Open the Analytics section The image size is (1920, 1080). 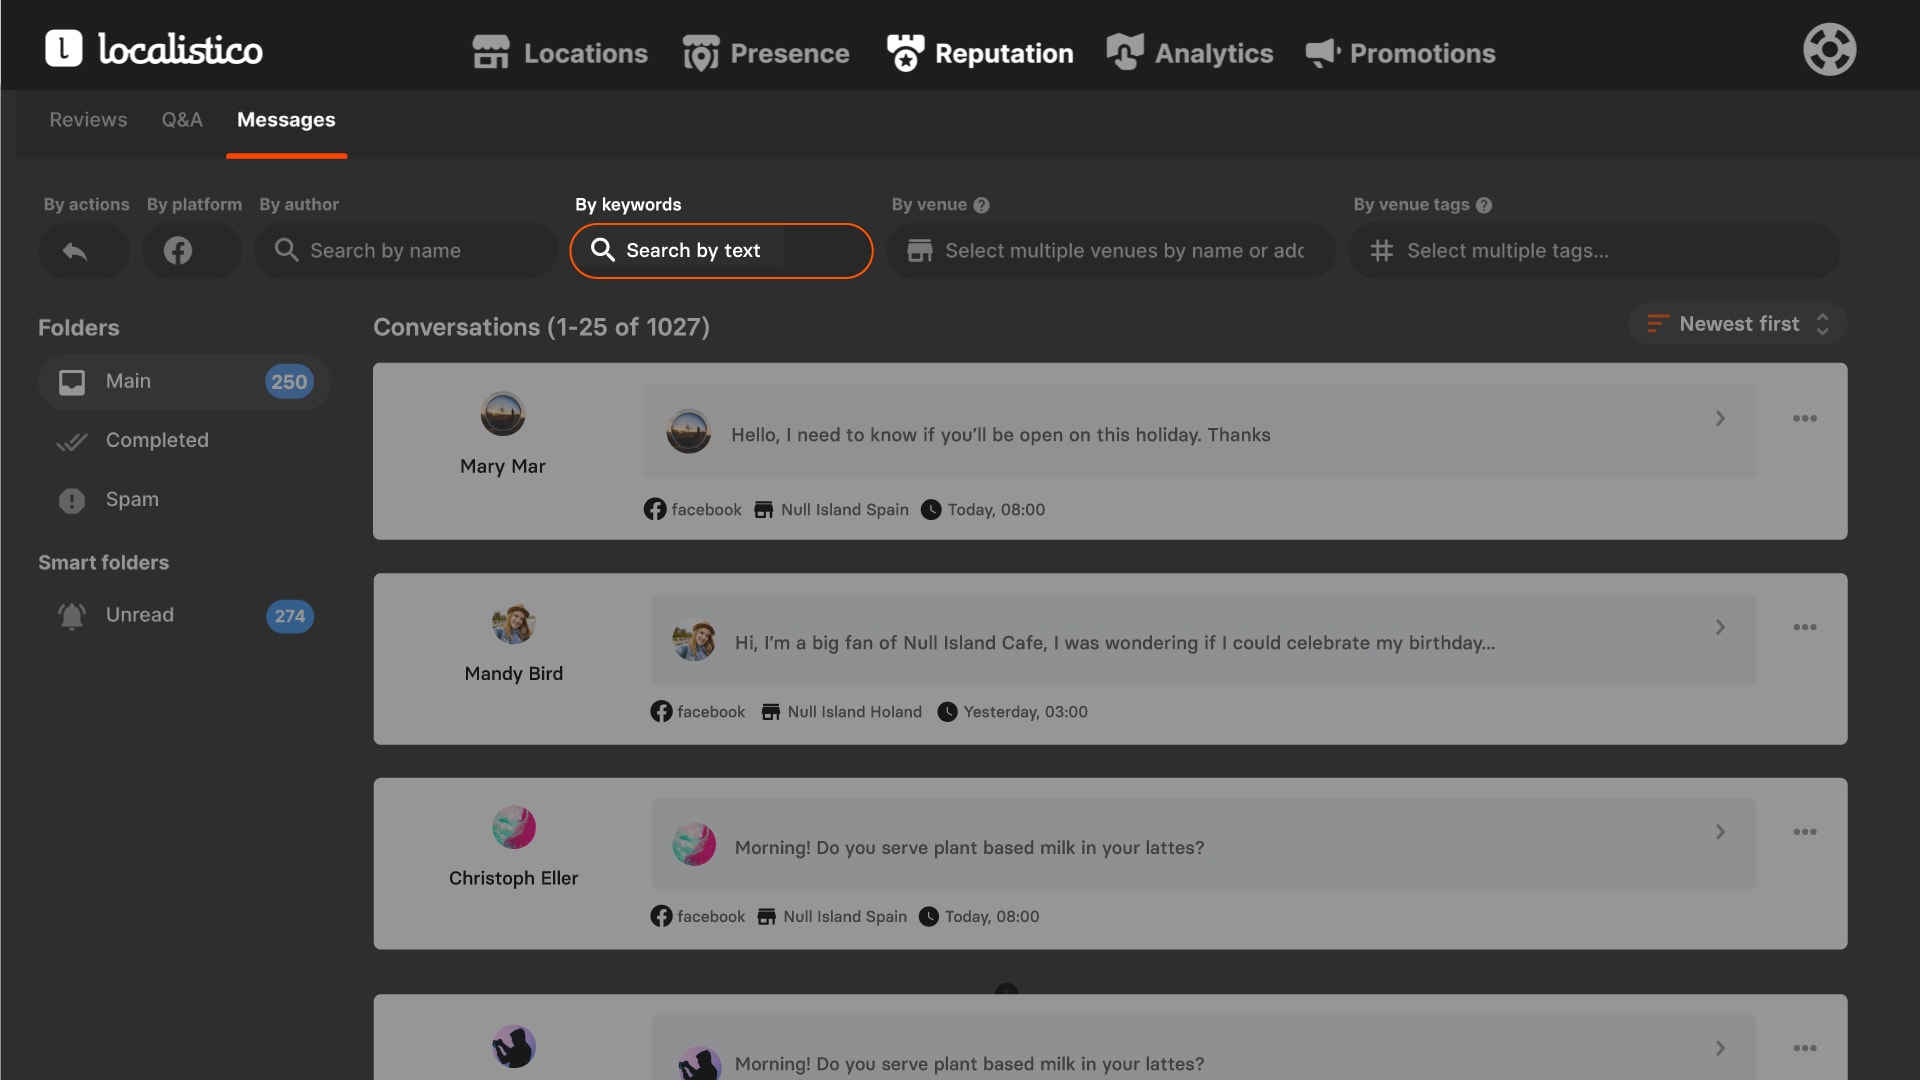coord(1190,53)
